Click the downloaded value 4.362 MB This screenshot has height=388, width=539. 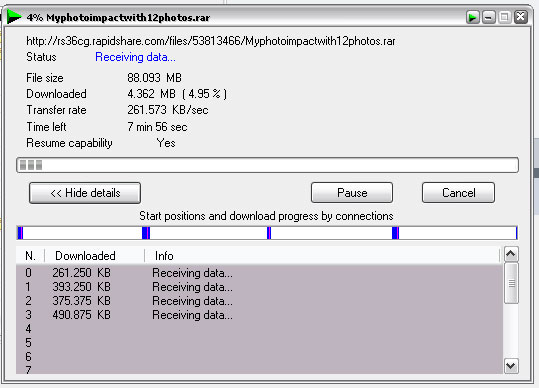[x=152, y=94]
